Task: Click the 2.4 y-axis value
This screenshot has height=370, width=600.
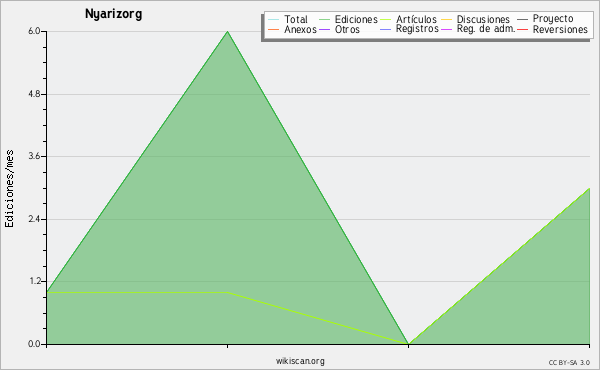Action: pyautogui.click(x=34, y=219)
